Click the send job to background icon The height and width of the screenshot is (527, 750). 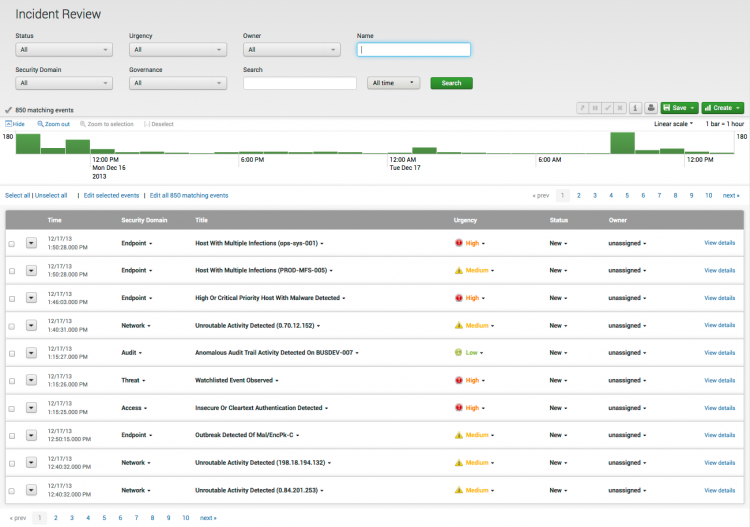(583, 108)
